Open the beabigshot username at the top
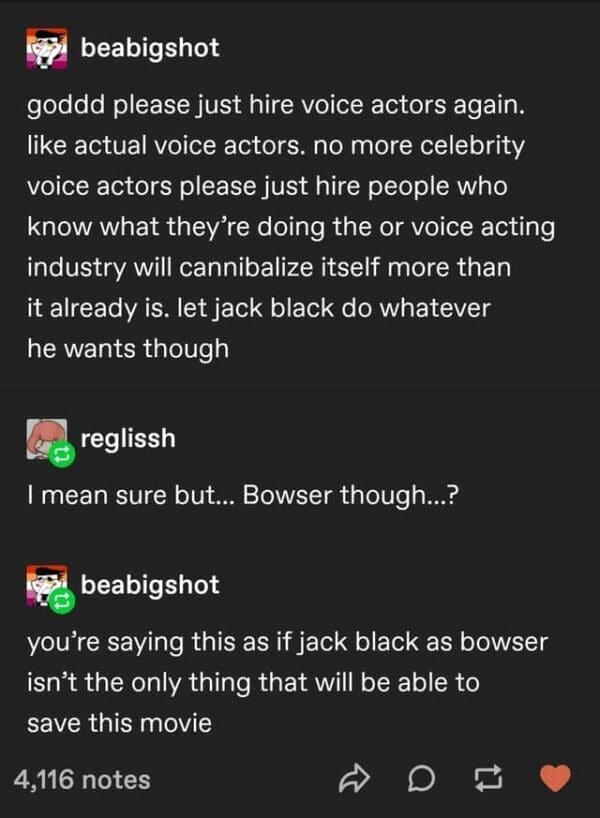The width and height of the screenshot is (600, 818). [150, 48]
